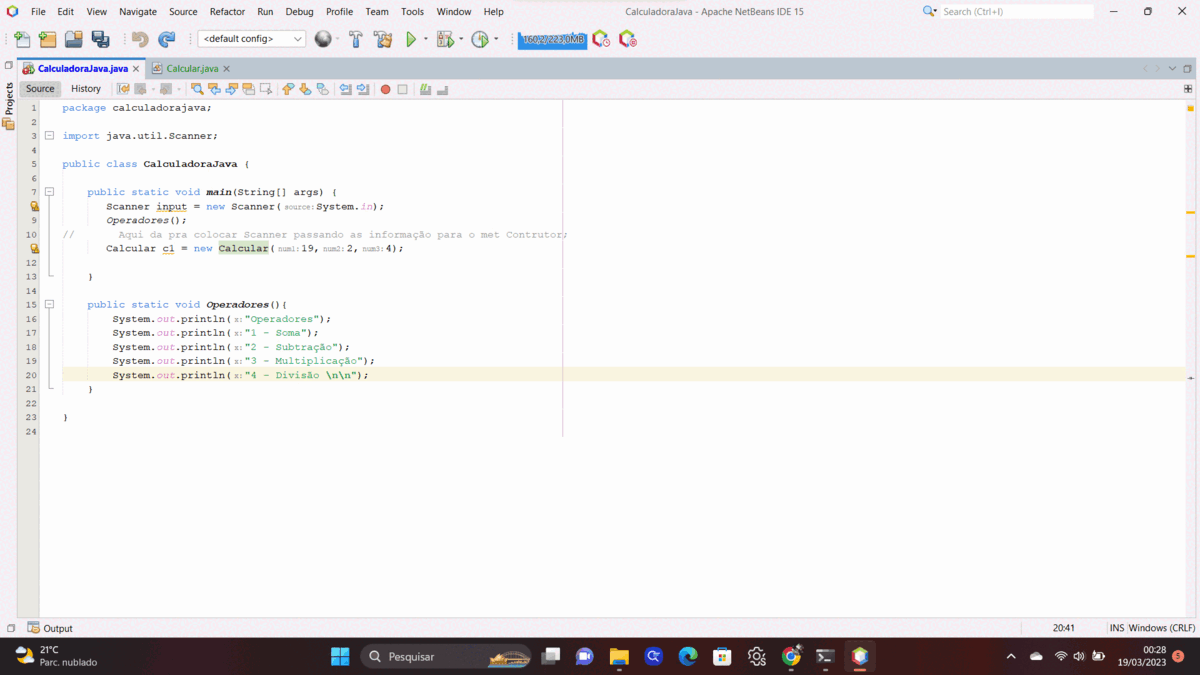Open the Output panel
The image size is (1200, 675).
point(50,628)
